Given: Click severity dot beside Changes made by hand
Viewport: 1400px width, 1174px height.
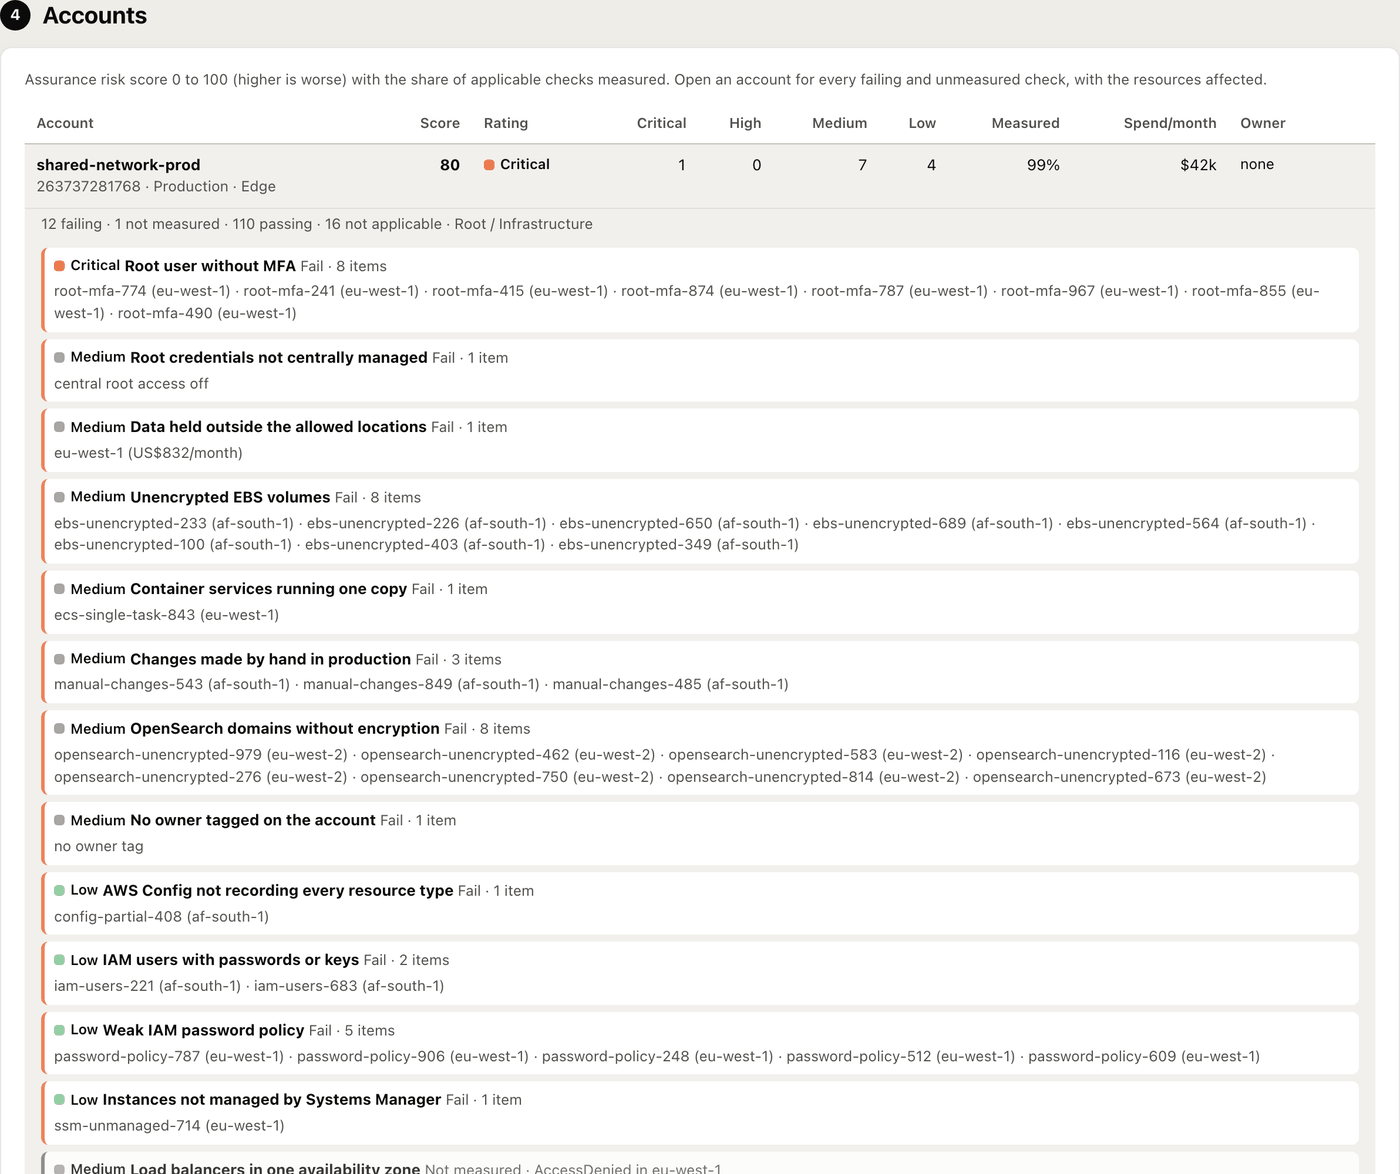Looking at the screenshot, I should 59,659.
